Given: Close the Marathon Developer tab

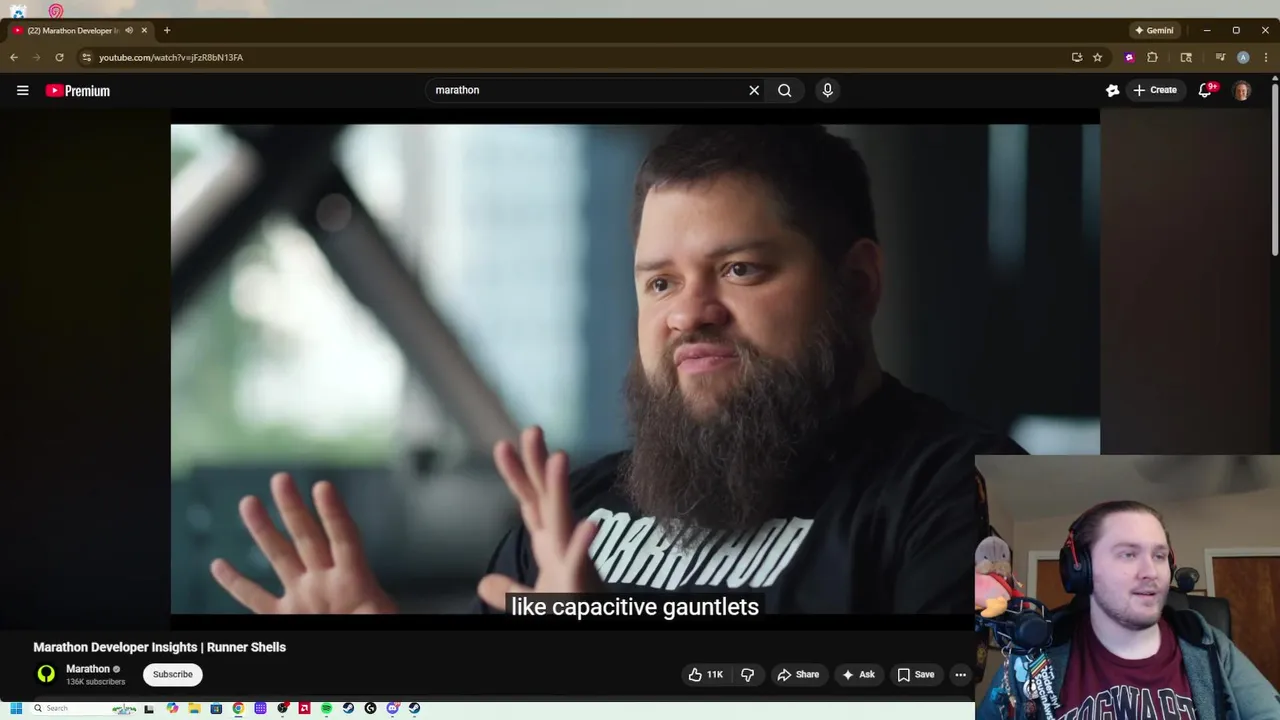Looking at the screenshot, I should pos(144,30).
